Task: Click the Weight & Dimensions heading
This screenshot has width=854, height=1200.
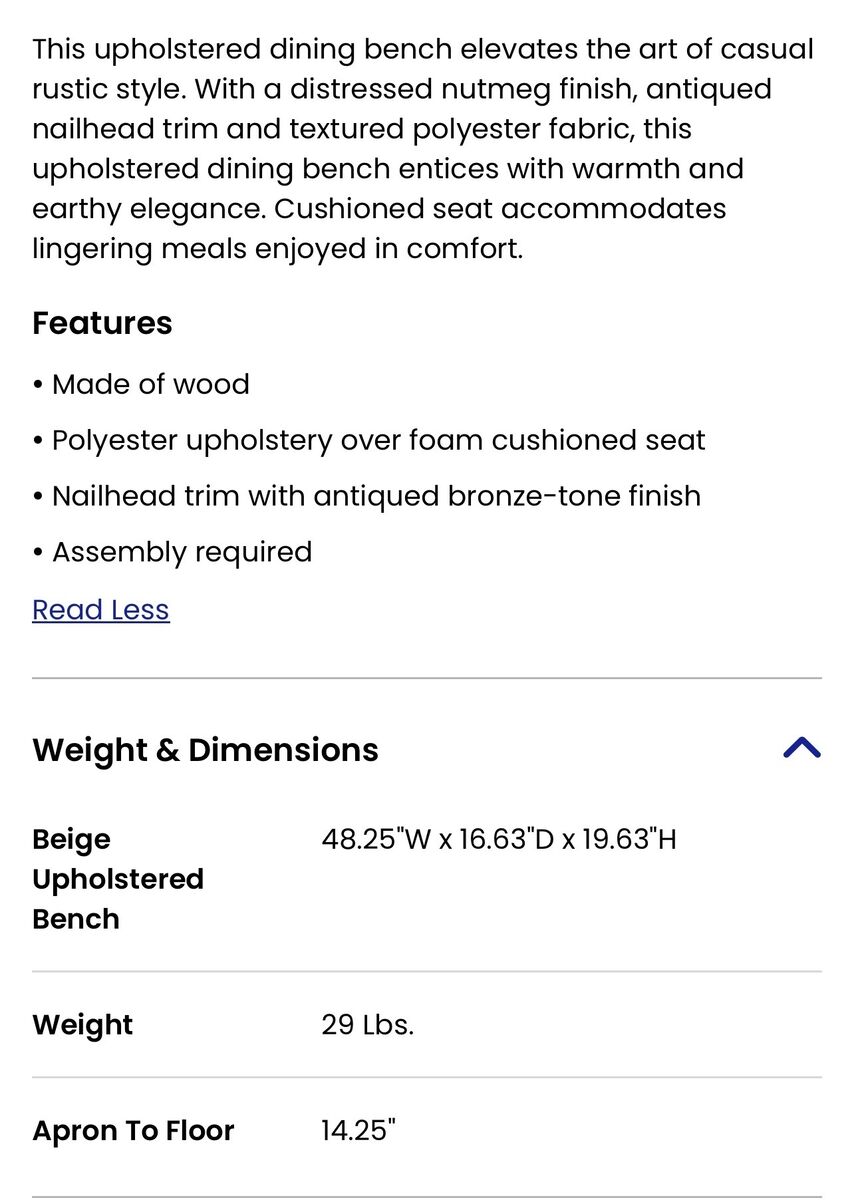Action: [x=205, y=750]
